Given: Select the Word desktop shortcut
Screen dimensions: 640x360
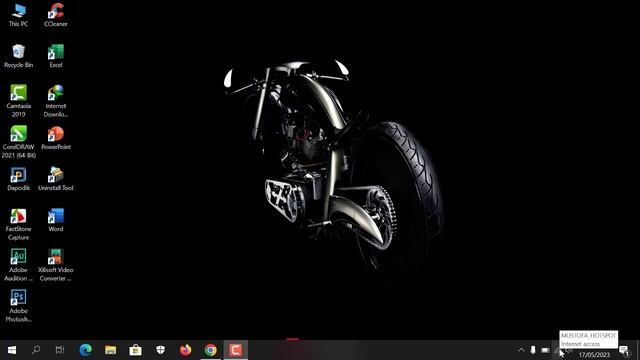Looking at the screenshot, I should 56,220.
